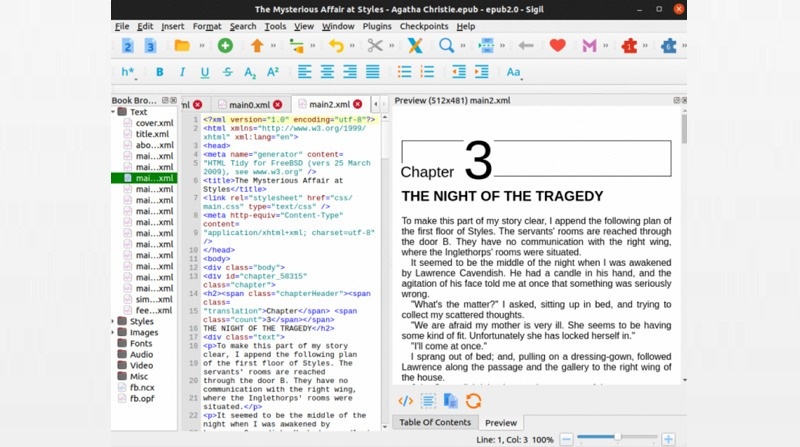Toggle bold formatting
800x447 pixels.
[x=160, y=72]
